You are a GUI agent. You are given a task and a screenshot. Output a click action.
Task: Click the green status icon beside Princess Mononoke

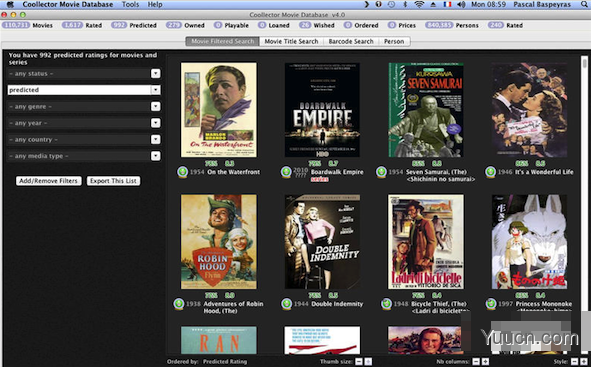coord(491,304)
